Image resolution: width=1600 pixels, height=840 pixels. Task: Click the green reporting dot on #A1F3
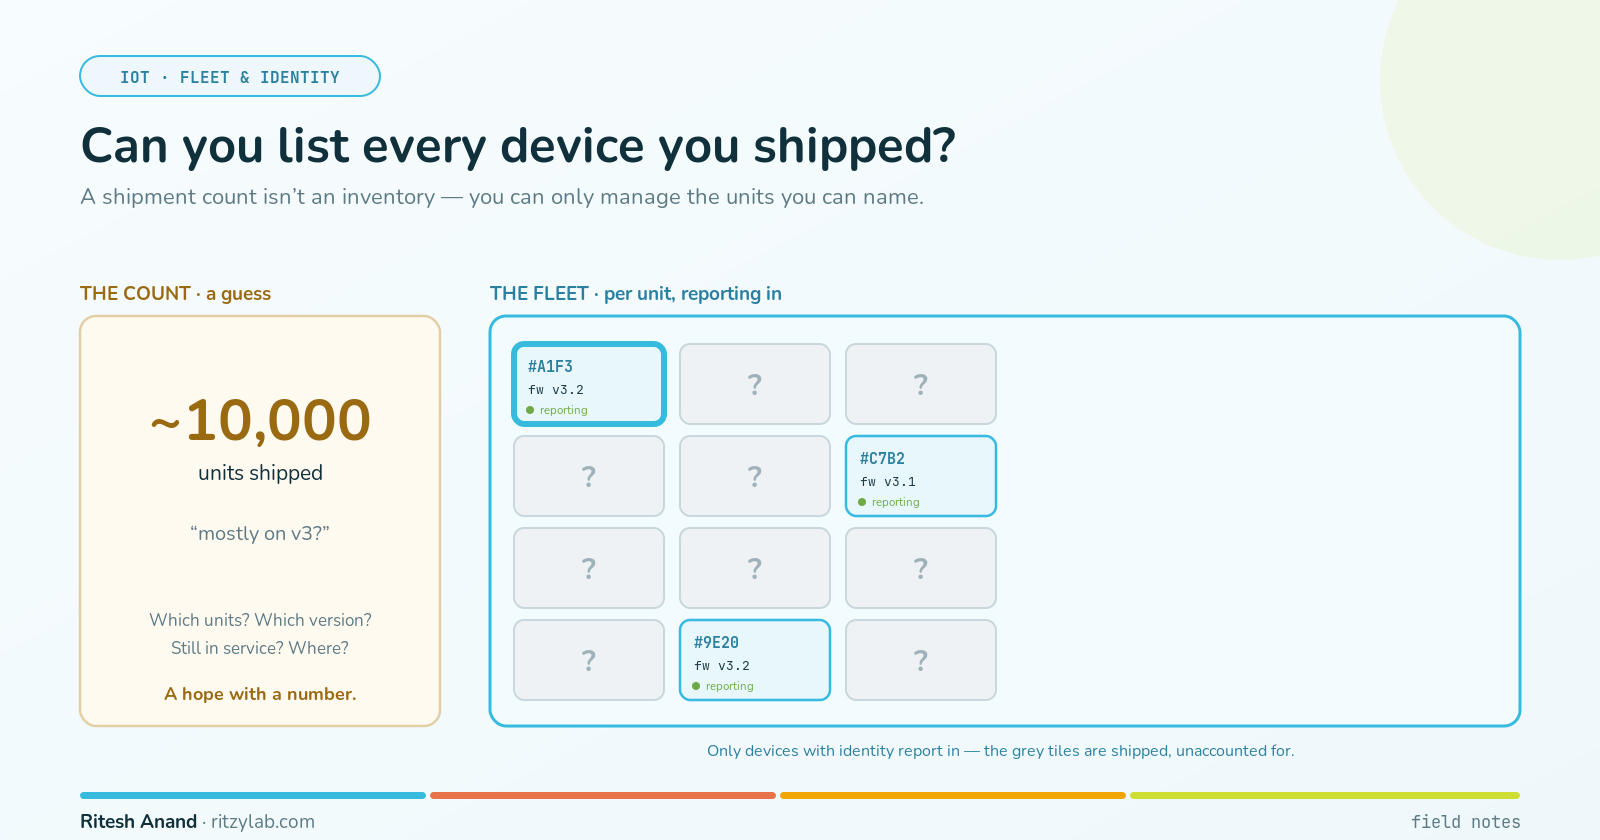(530, 410)
